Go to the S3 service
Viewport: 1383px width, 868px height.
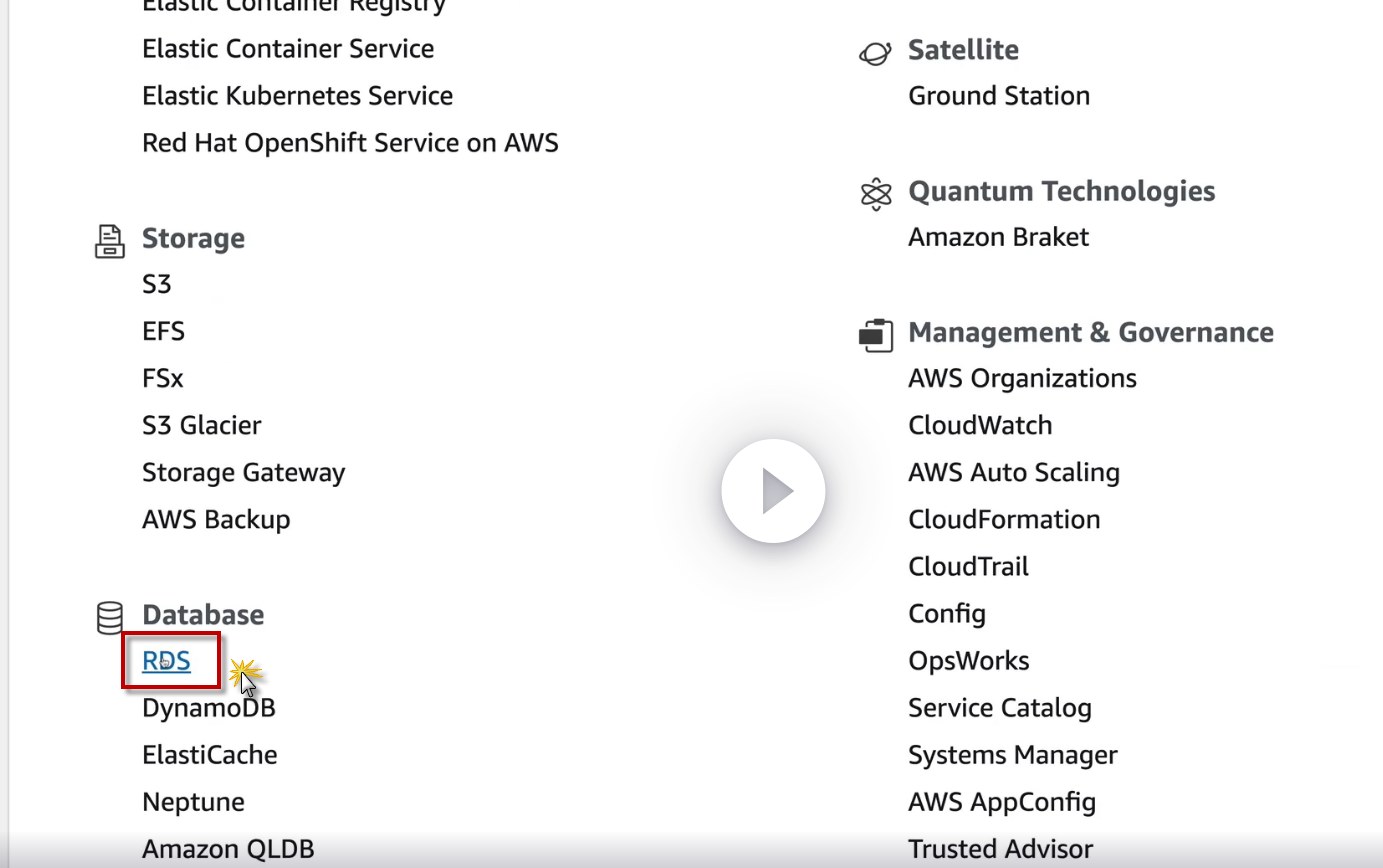tap(157, 285)
